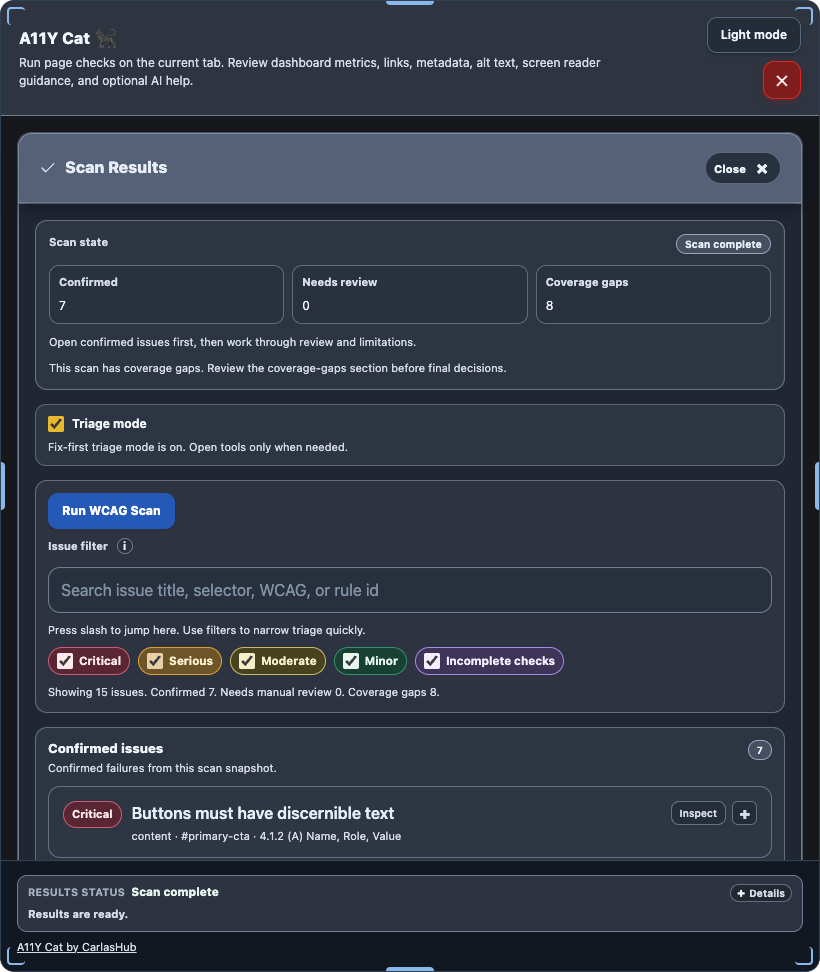The image size is (820, 972).
Task: Uncheck the Moderate filter chip
Action: tap(247, 661)
